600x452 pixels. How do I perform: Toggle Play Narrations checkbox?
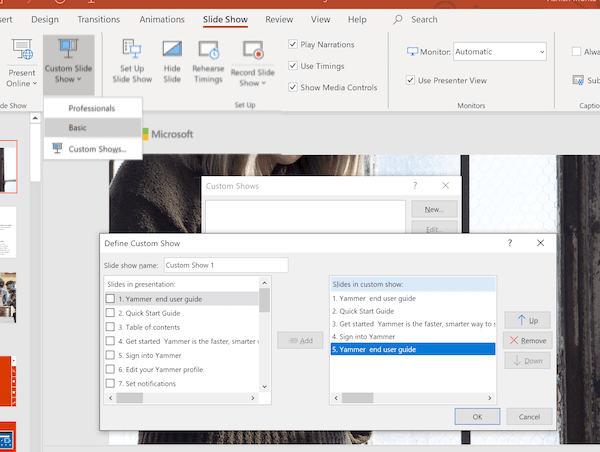293,44
